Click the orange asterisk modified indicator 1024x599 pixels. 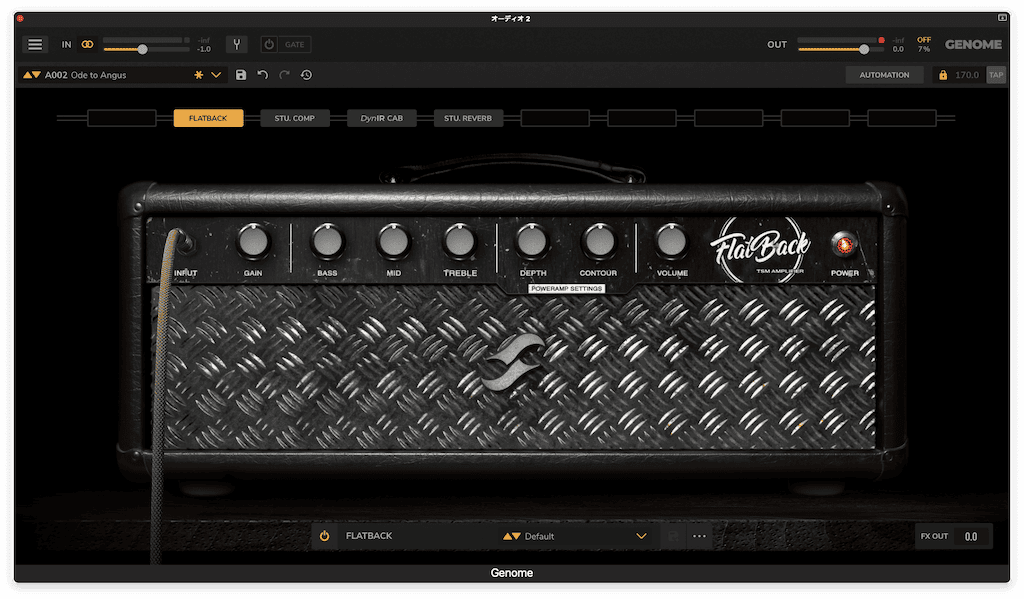tap(199, 75)
